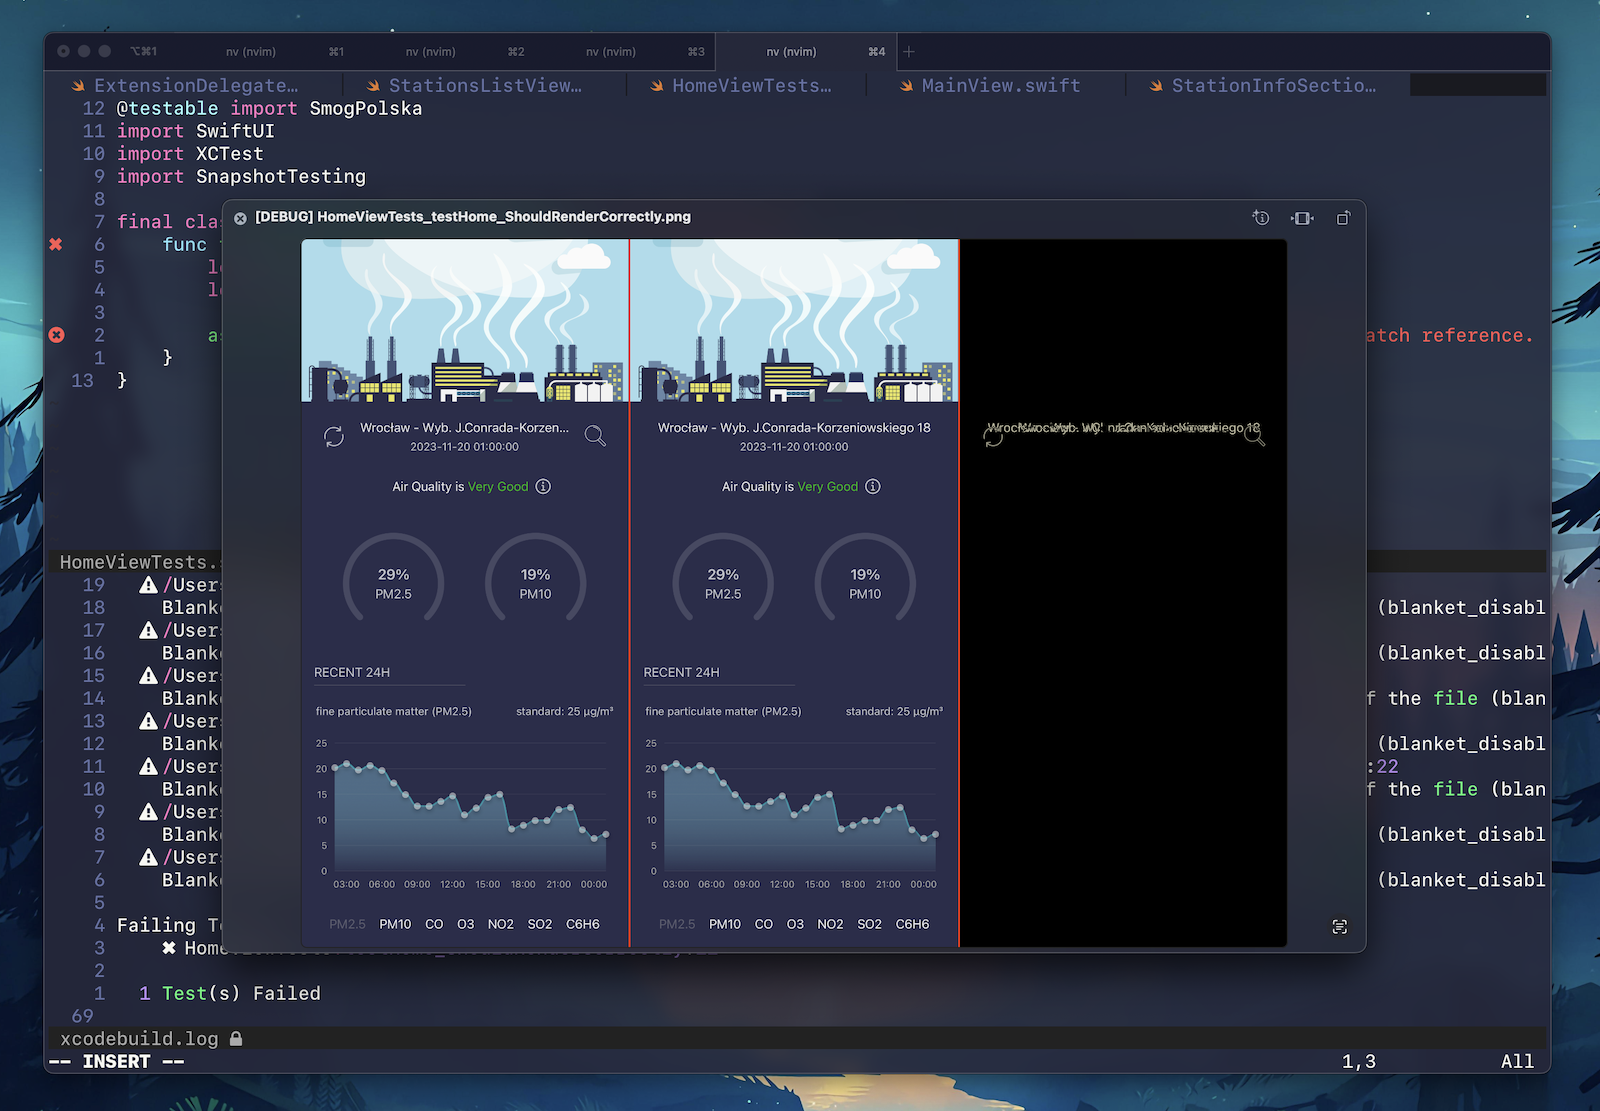Select PM2.5 pollutant in left snapshot

click(347, 925)
